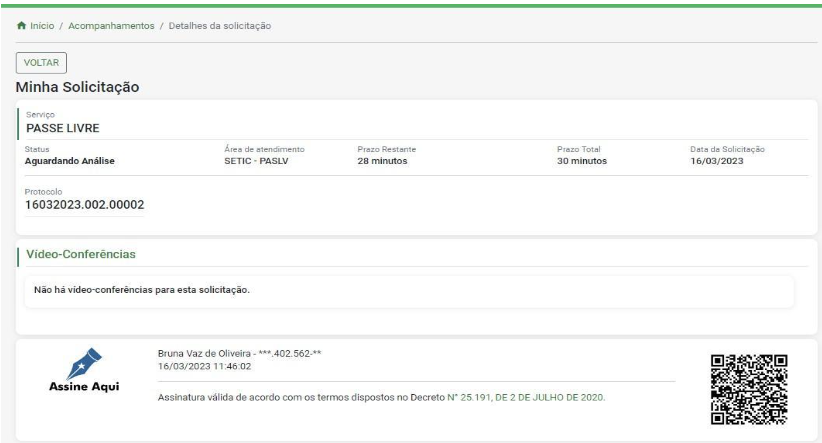This screenshot has width=822, height=443.
Task: Click the Protocolo label
Action: point(43,192)
